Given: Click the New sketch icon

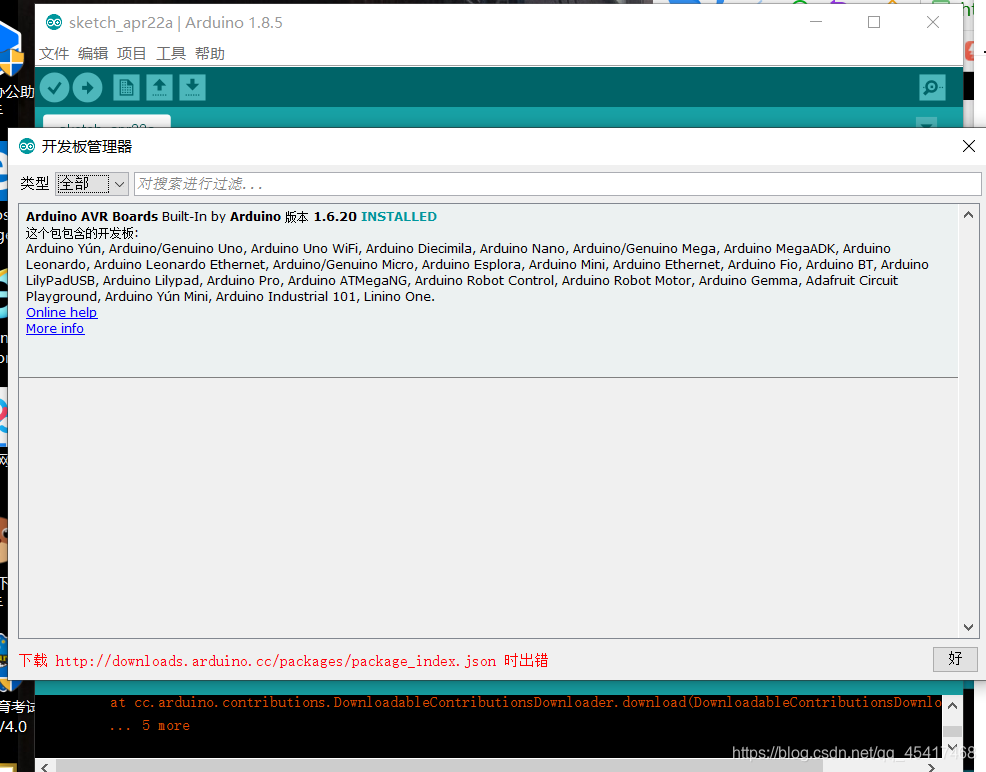Looking at the screenshot, I should click(x=125, y=88).
